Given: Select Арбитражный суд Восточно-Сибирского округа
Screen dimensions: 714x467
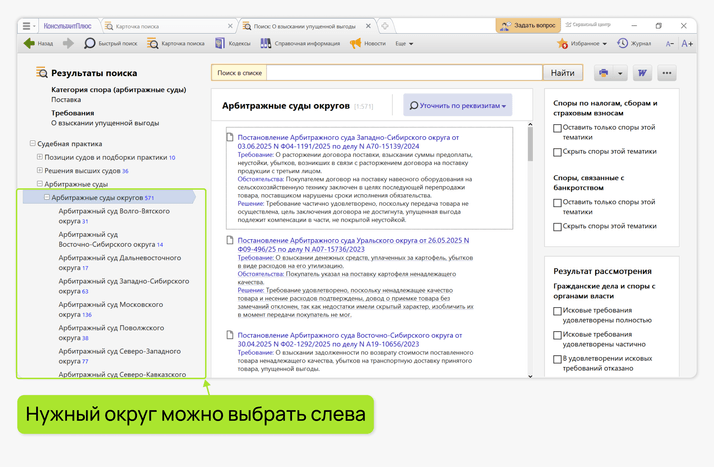Looking at the screenshot, I should (x=111, y=239).
